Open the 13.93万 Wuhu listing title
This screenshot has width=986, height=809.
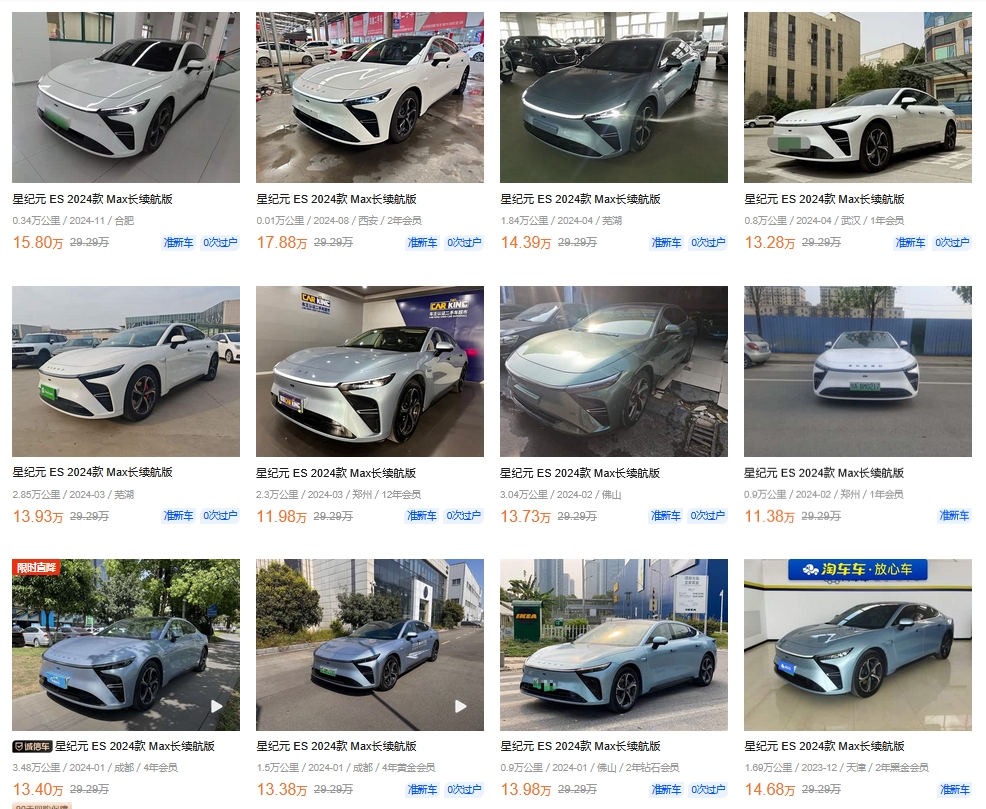pos(92,472)
